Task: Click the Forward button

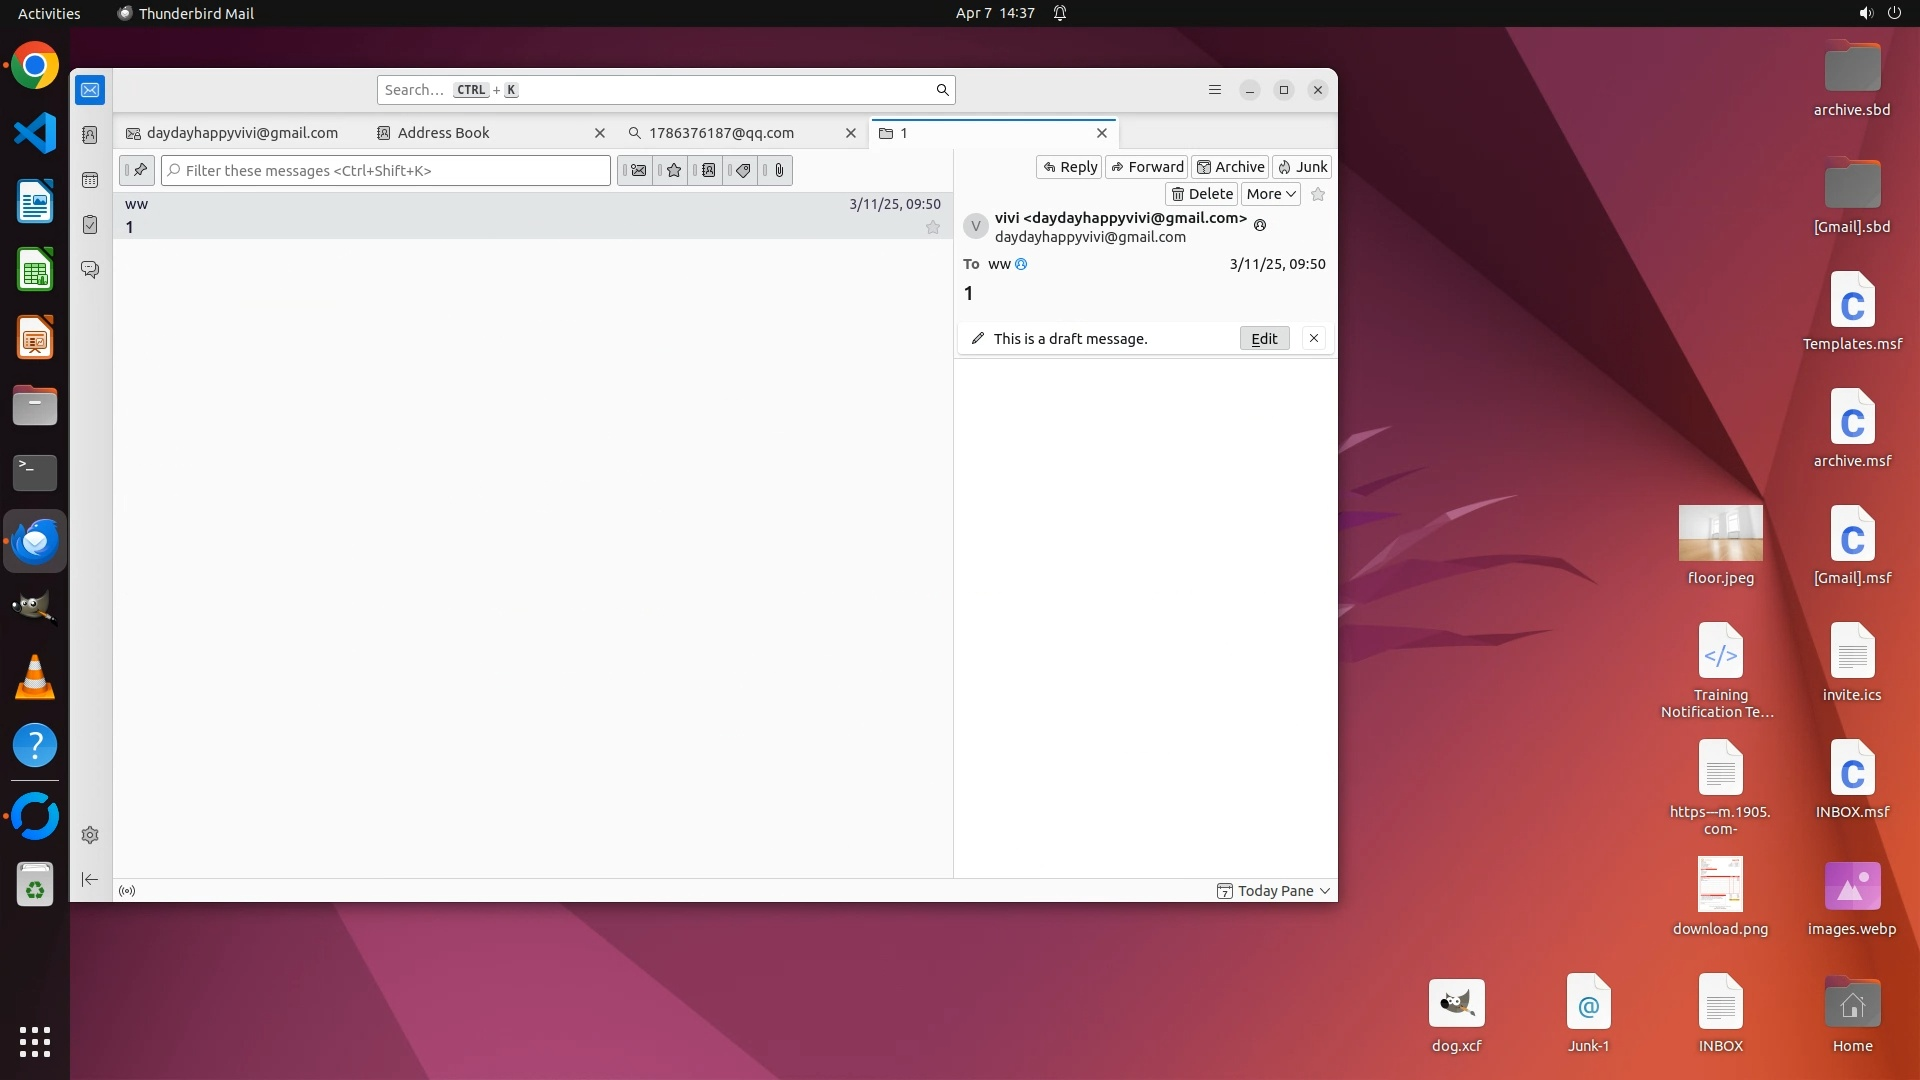Action: 1146,167
